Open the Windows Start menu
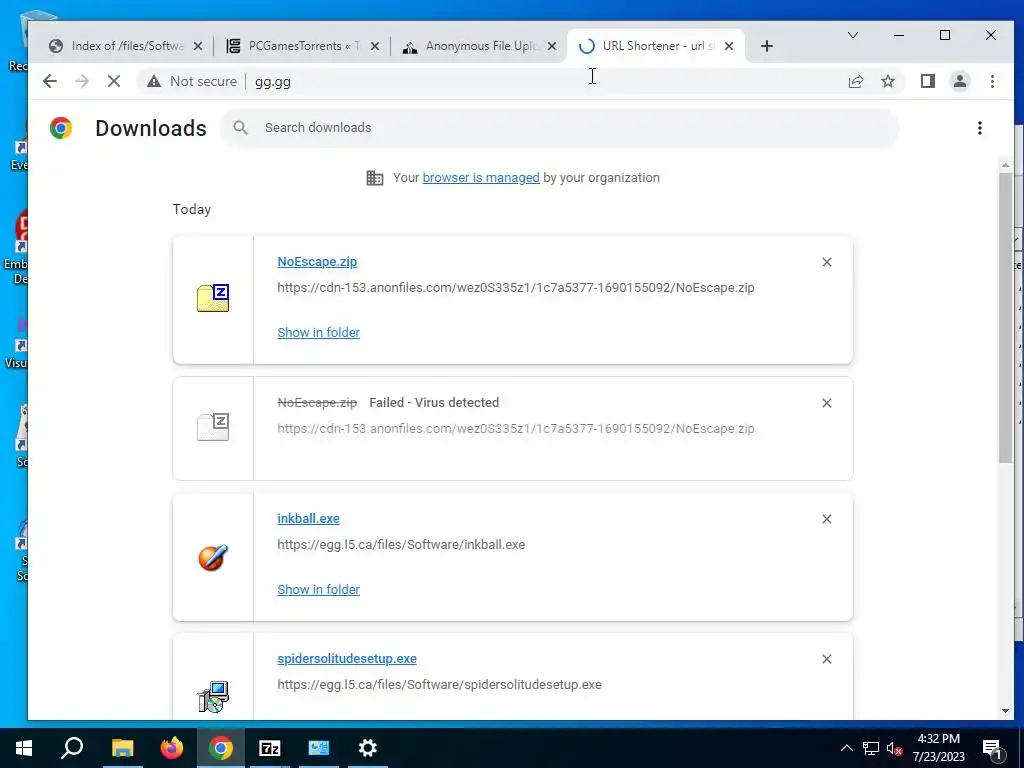Viewport: 1024px width, 768px height. tap(24, 748)
